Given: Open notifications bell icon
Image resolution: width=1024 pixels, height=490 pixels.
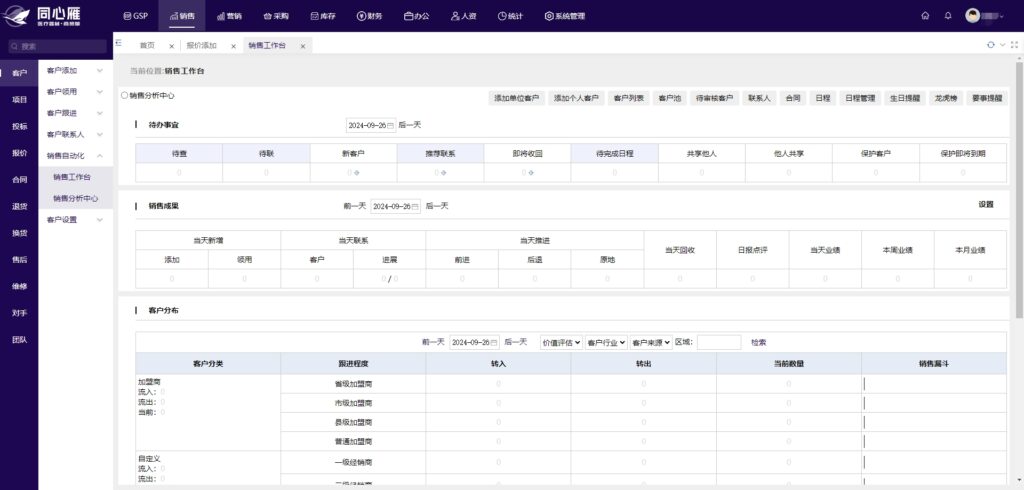Looking at the screenshot, I should pos(948,16).
